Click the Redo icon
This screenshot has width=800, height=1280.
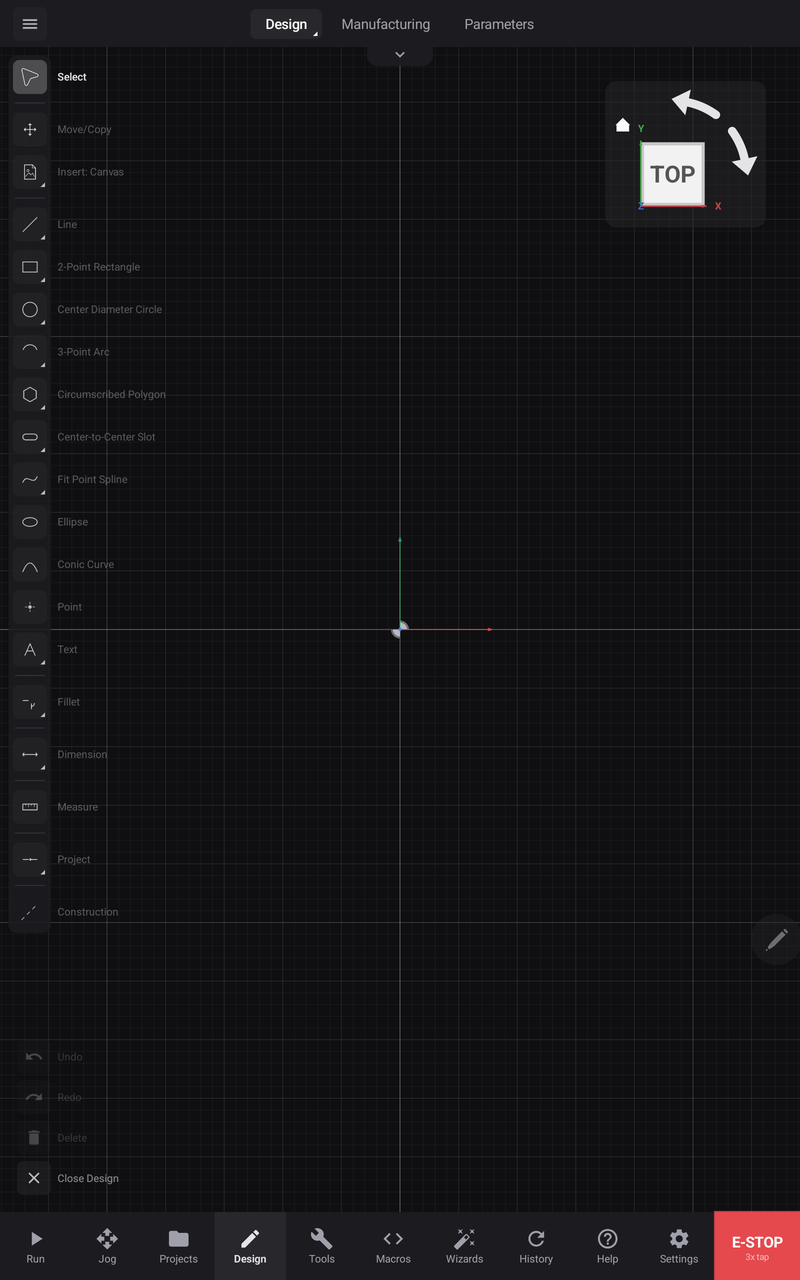tap(34, 1097)
